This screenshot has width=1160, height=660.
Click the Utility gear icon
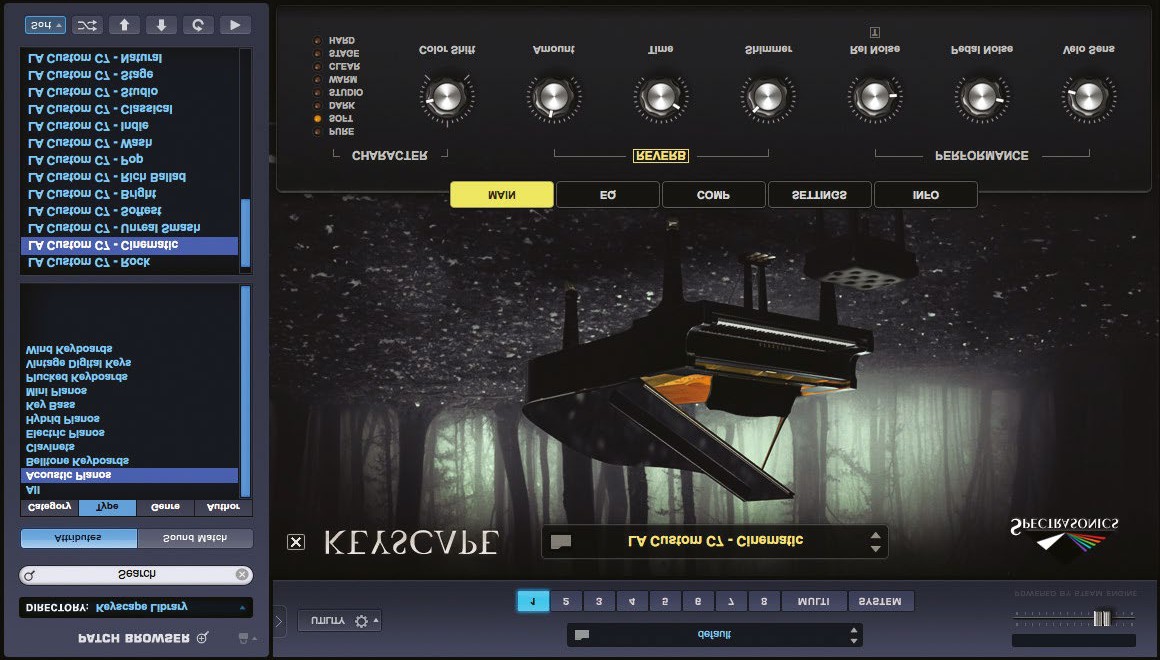pyautogui.click(x=361, y=621)
